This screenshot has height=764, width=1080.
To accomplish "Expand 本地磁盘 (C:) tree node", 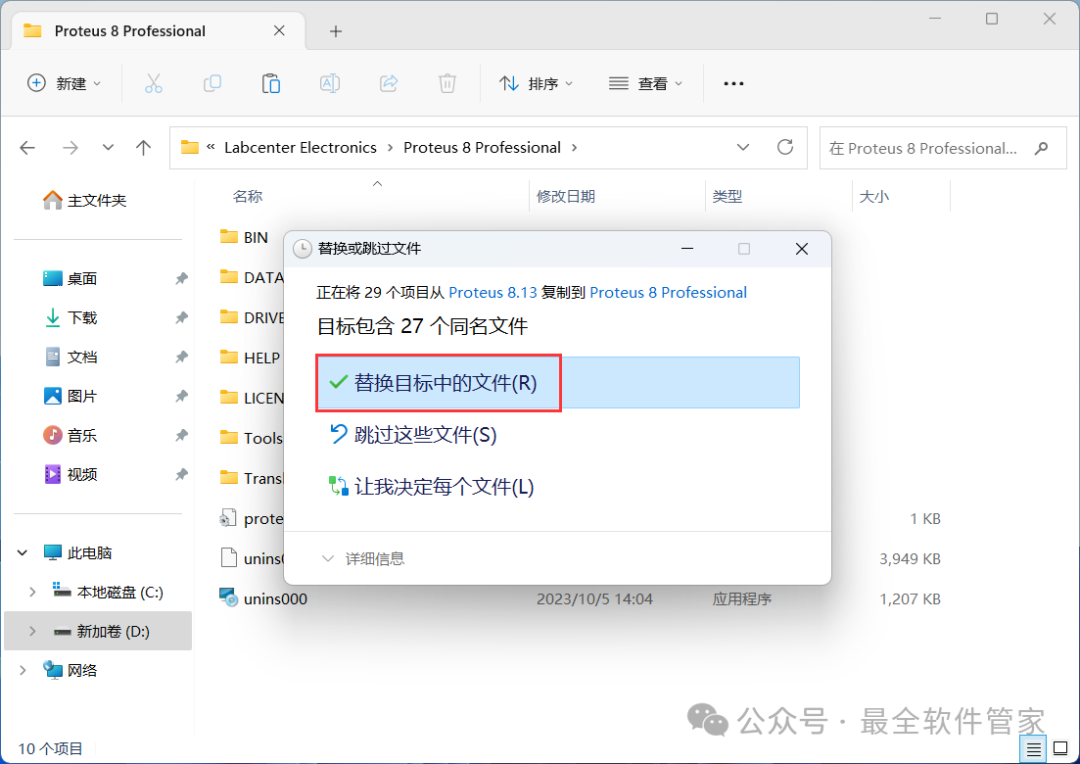I will pos(32,592).
